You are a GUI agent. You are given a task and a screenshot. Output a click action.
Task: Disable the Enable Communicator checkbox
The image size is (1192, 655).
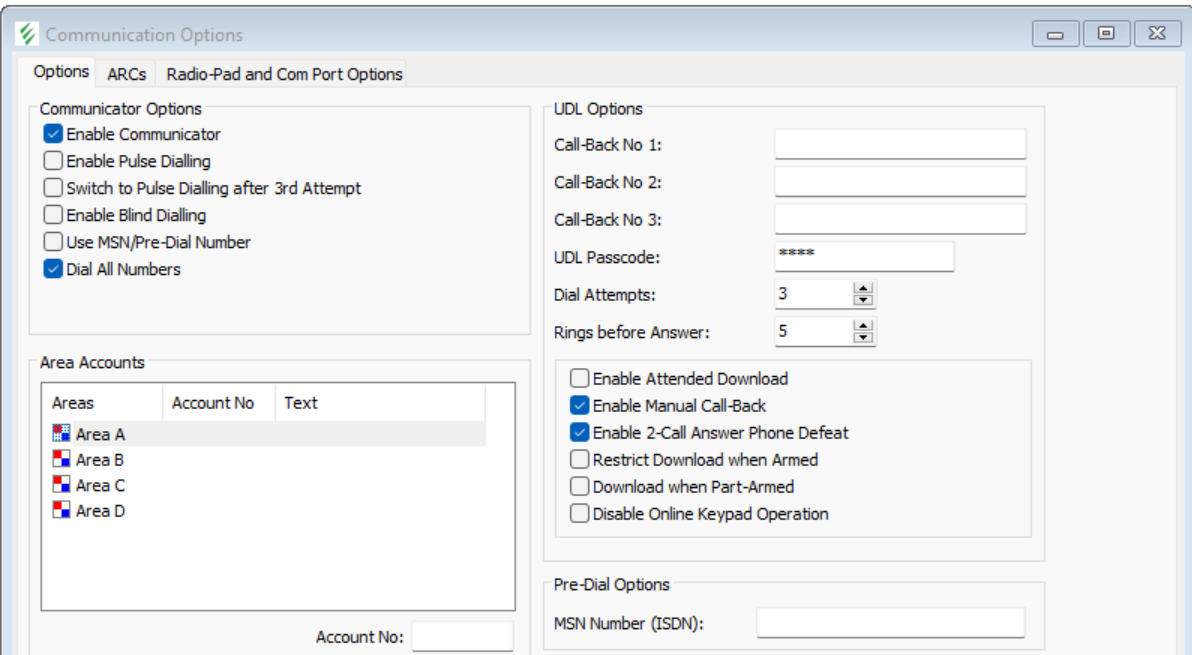[54, 134]
